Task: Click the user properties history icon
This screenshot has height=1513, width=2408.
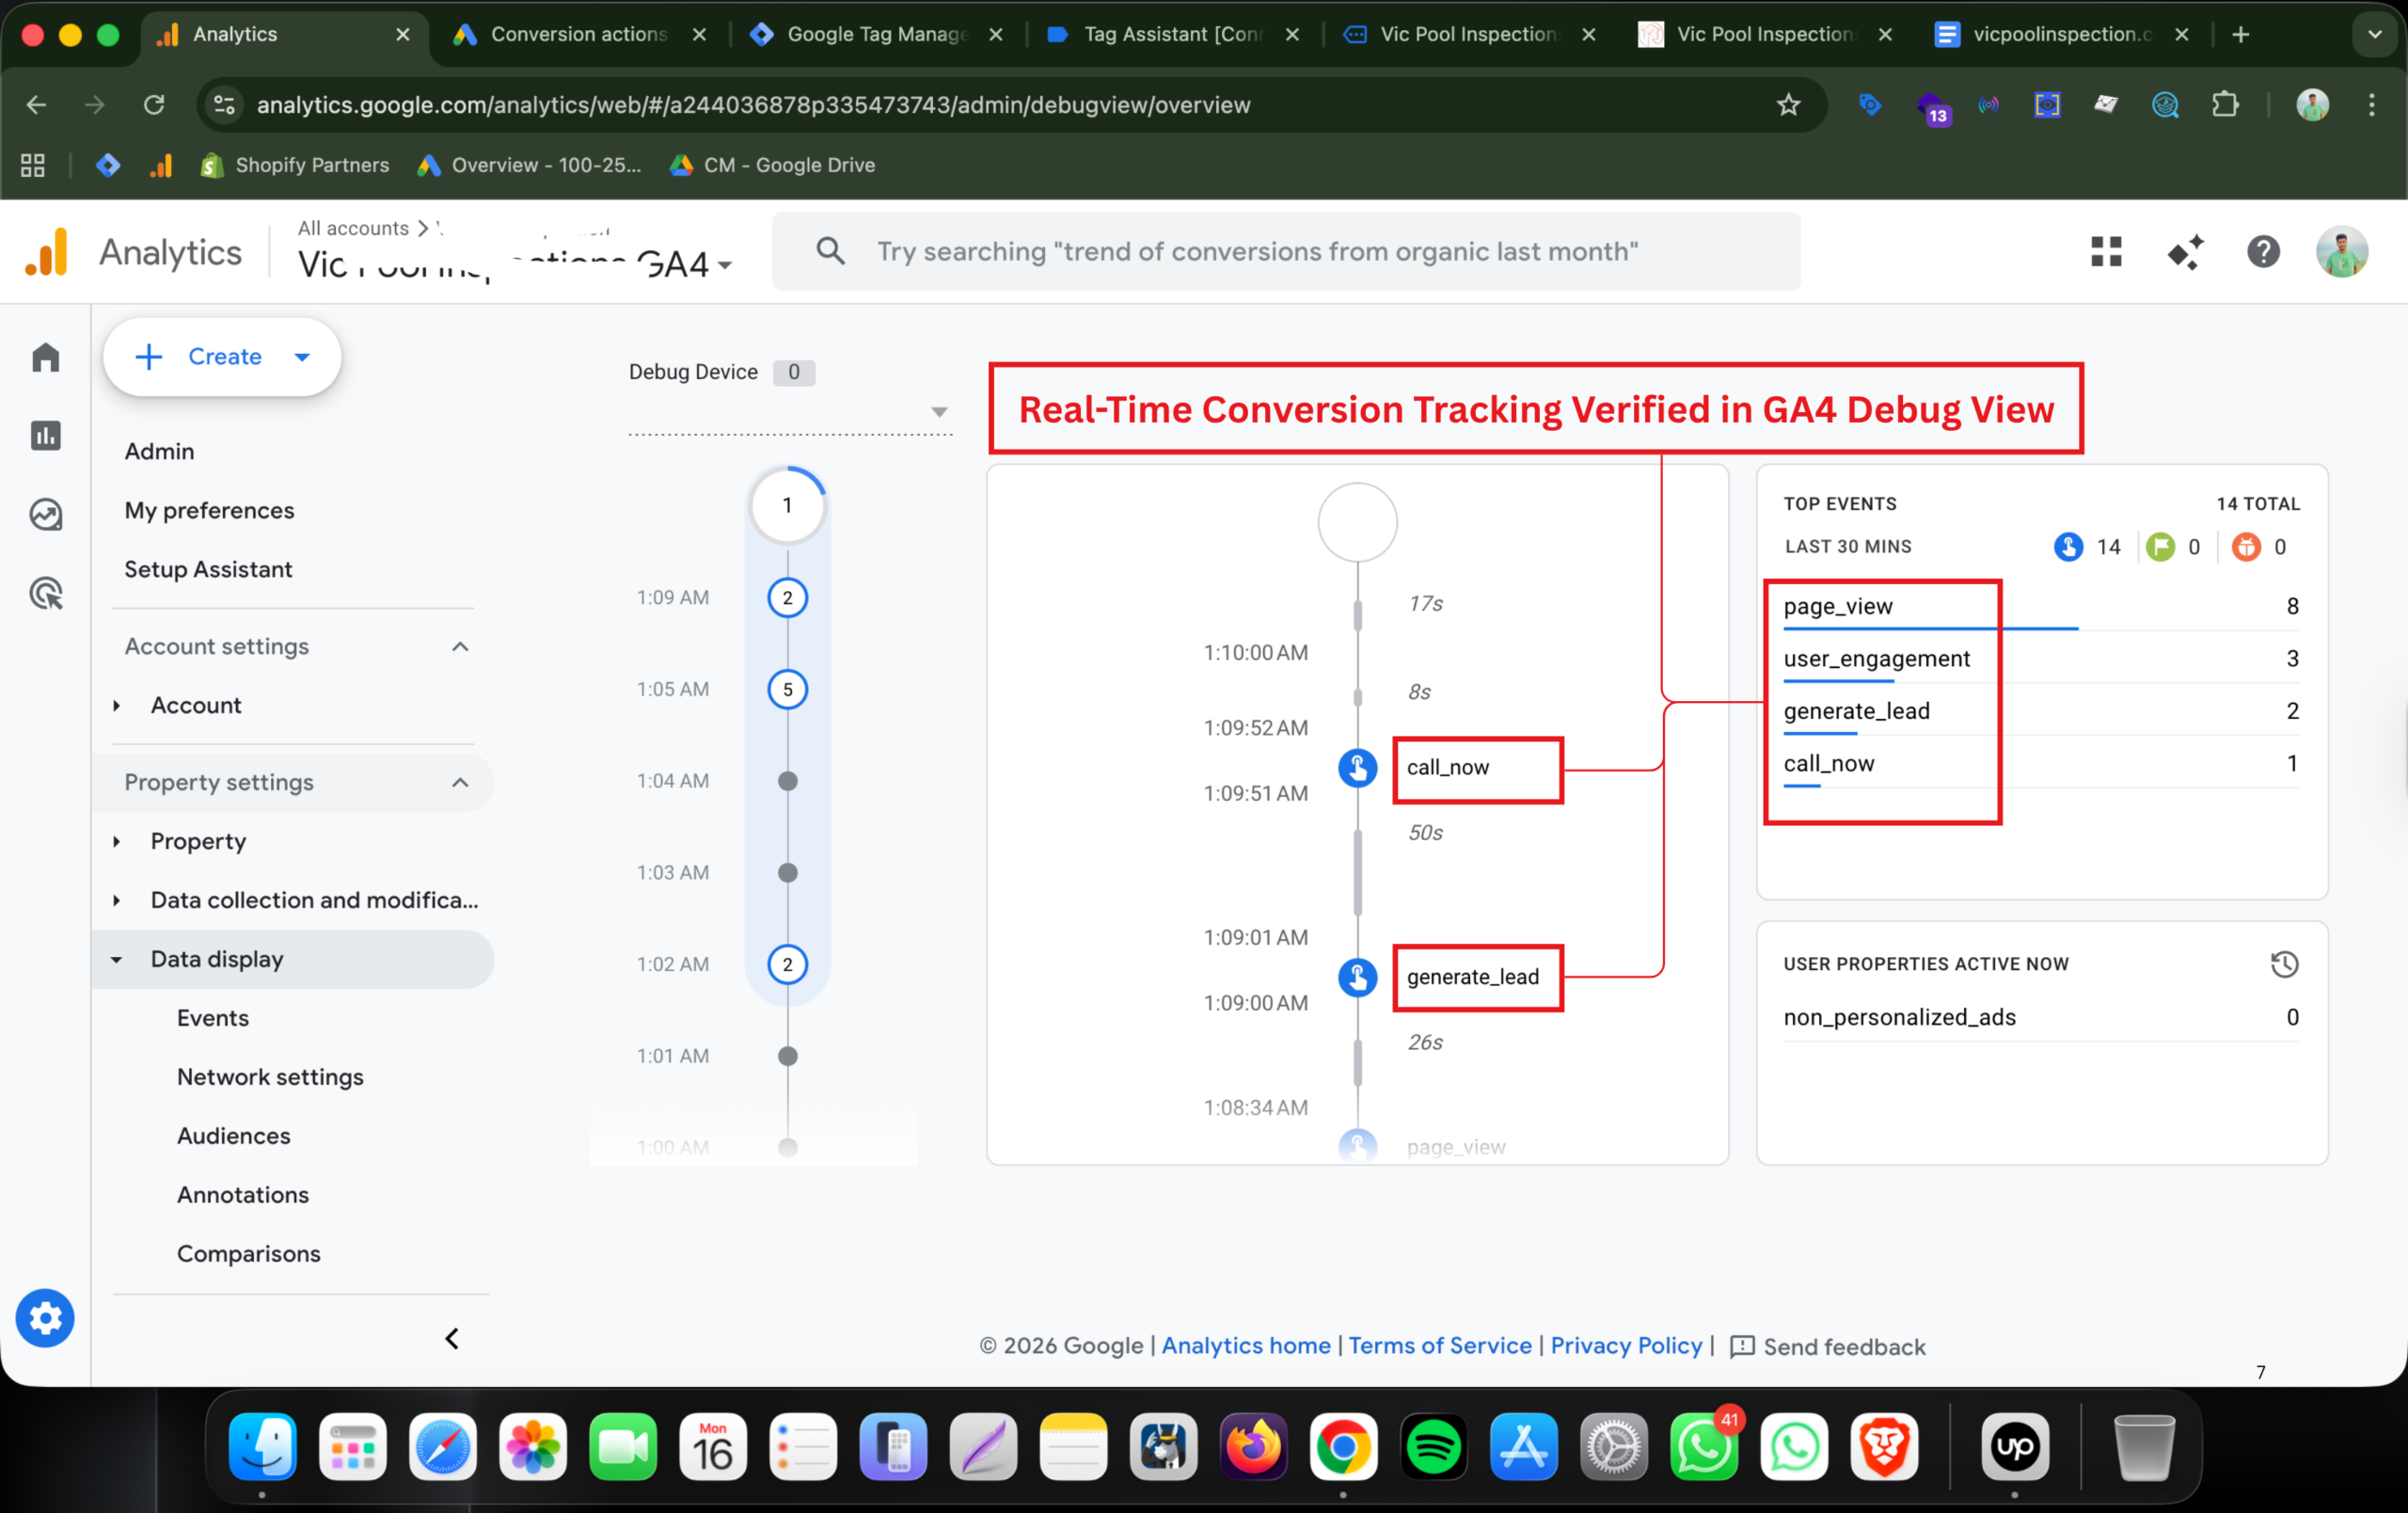Action: 2284,964
